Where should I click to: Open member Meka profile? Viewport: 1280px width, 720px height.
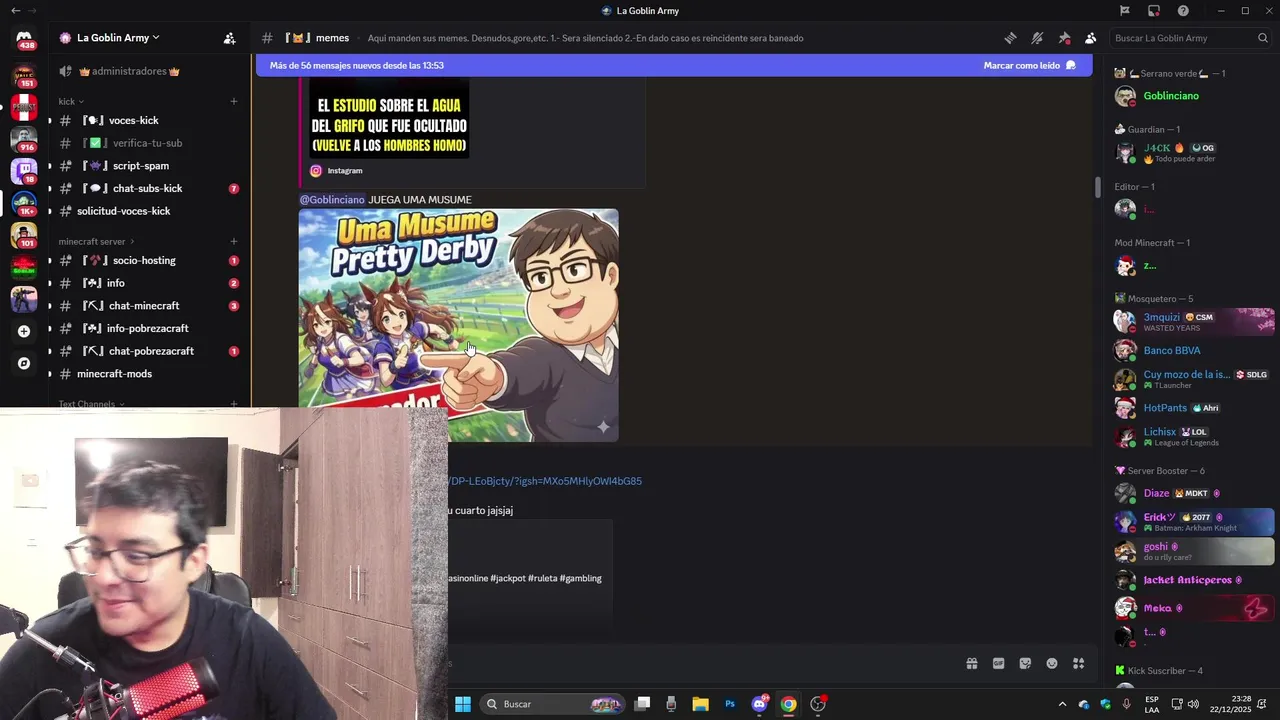point(1194,608)
